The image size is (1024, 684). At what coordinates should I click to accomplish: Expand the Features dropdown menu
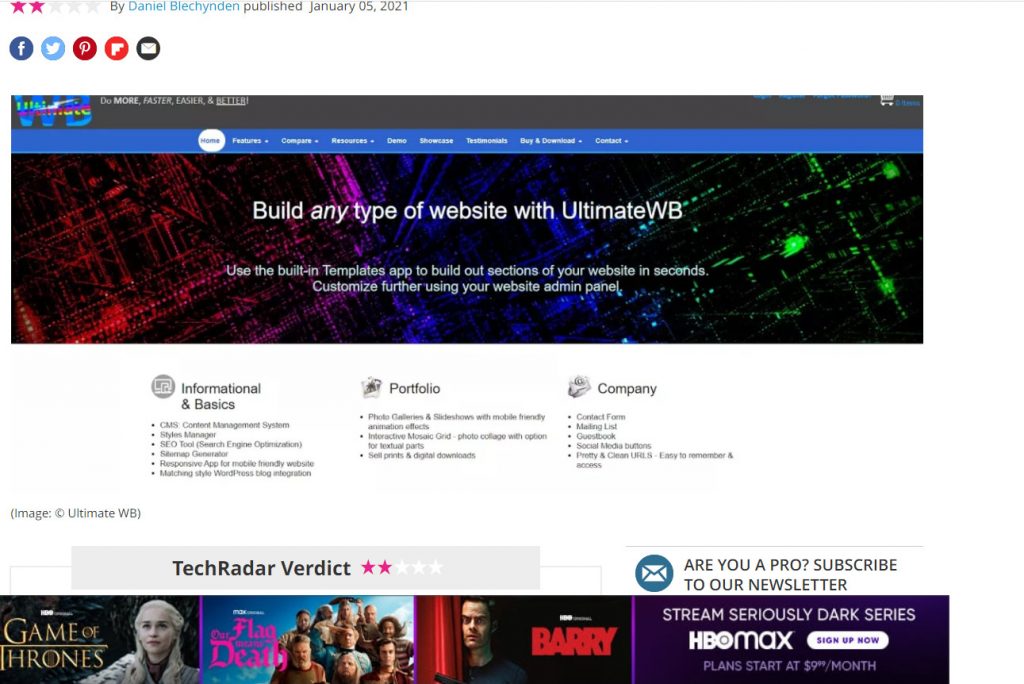tap(250, 141)
